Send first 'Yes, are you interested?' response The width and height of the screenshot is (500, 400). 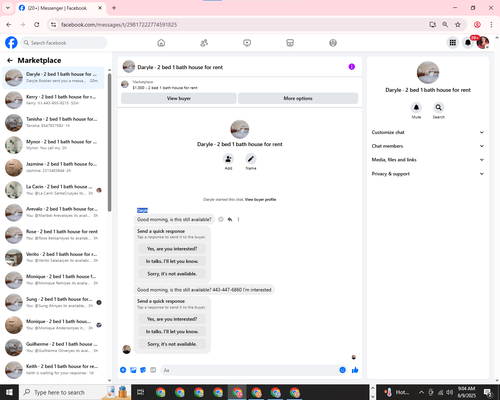tap(172, 249)
